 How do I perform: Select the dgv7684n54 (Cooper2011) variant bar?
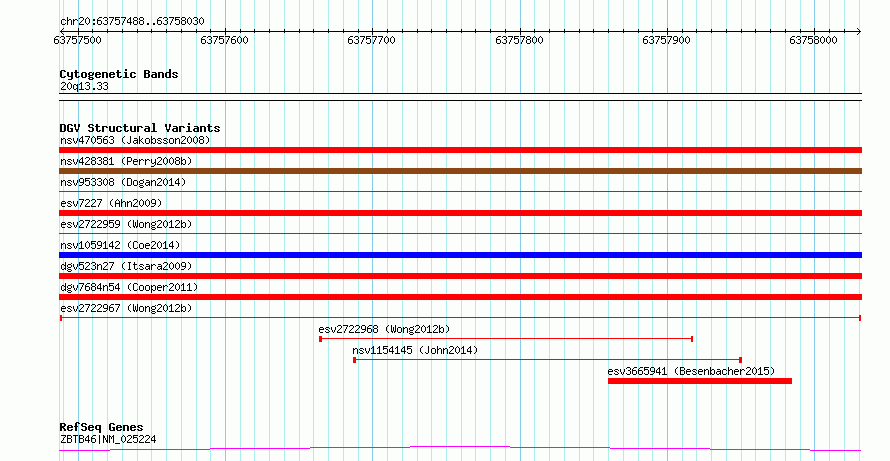[460, 297]
